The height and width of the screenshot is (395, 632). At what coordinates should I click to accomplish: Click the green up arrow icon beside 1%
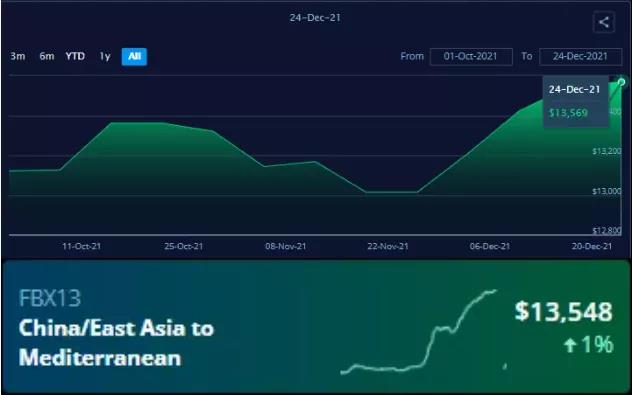(570, 345)
